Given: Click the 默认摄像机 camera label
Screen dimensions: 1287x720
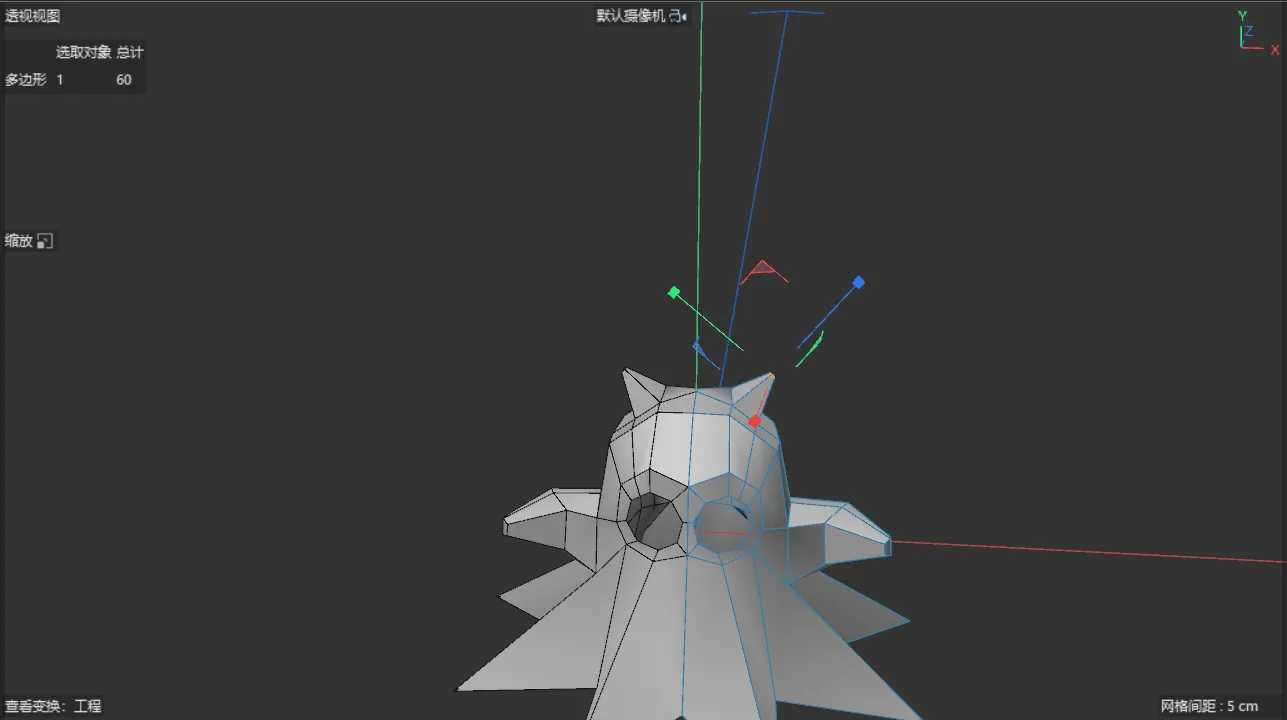Looking at the screenshot, I should (630, 16).
